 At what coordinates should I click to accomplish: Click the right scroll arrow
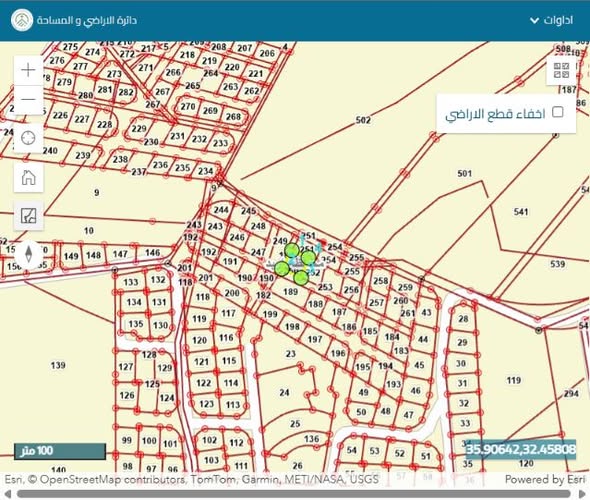point(582,494)
